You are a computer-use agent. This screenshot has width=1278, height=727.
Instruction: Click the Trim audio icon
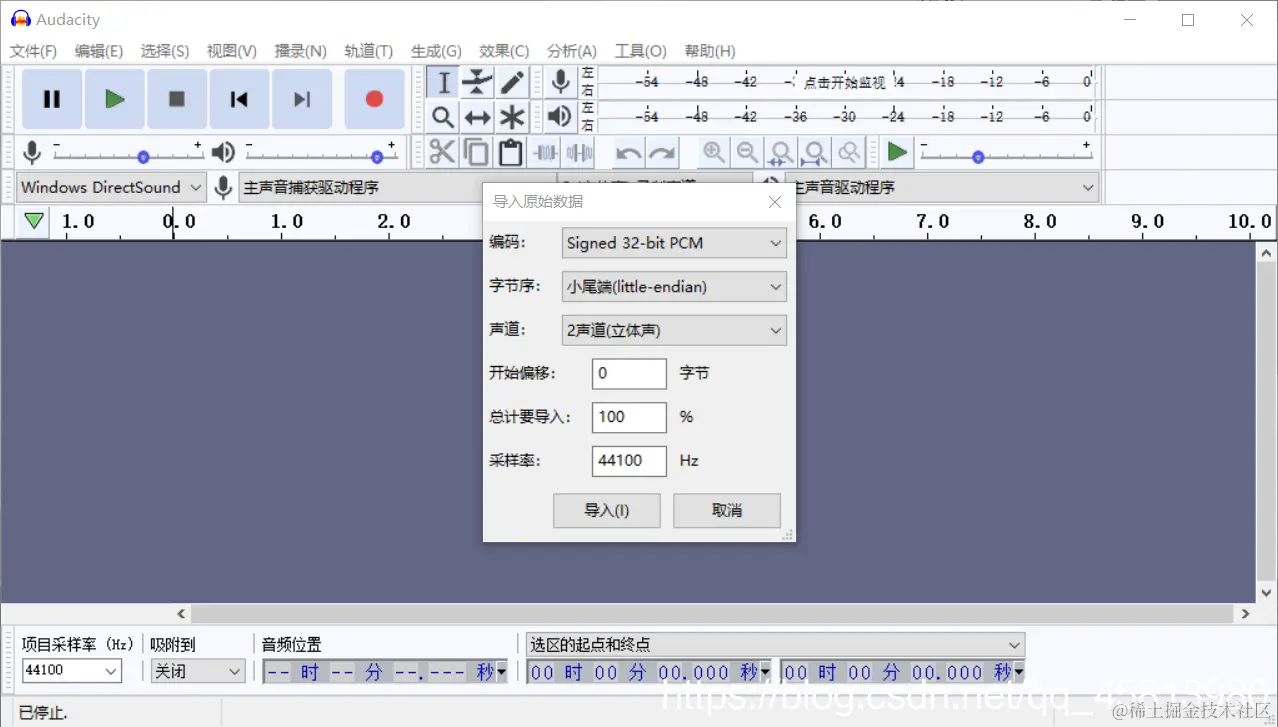545,153
